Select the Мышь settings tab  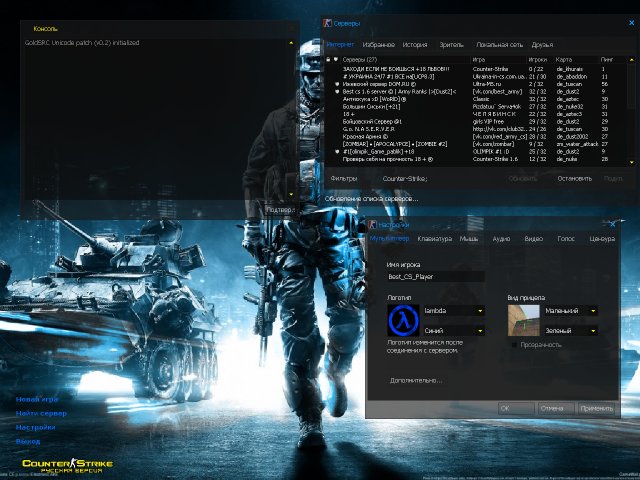(x=469, y=238)
